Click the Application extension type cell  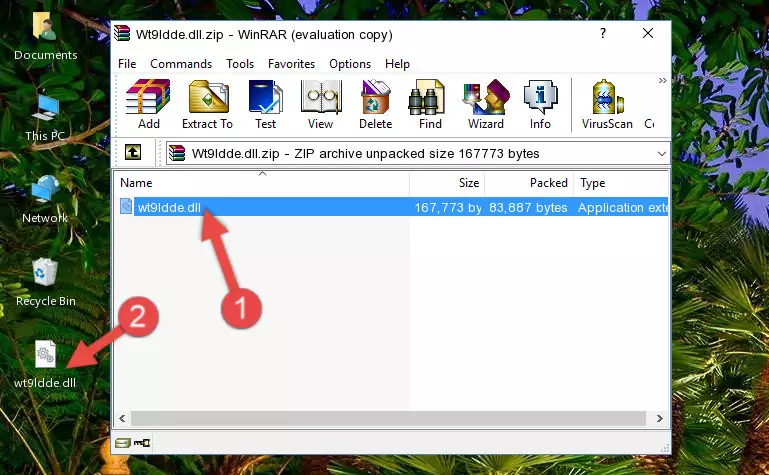point(622,207)
